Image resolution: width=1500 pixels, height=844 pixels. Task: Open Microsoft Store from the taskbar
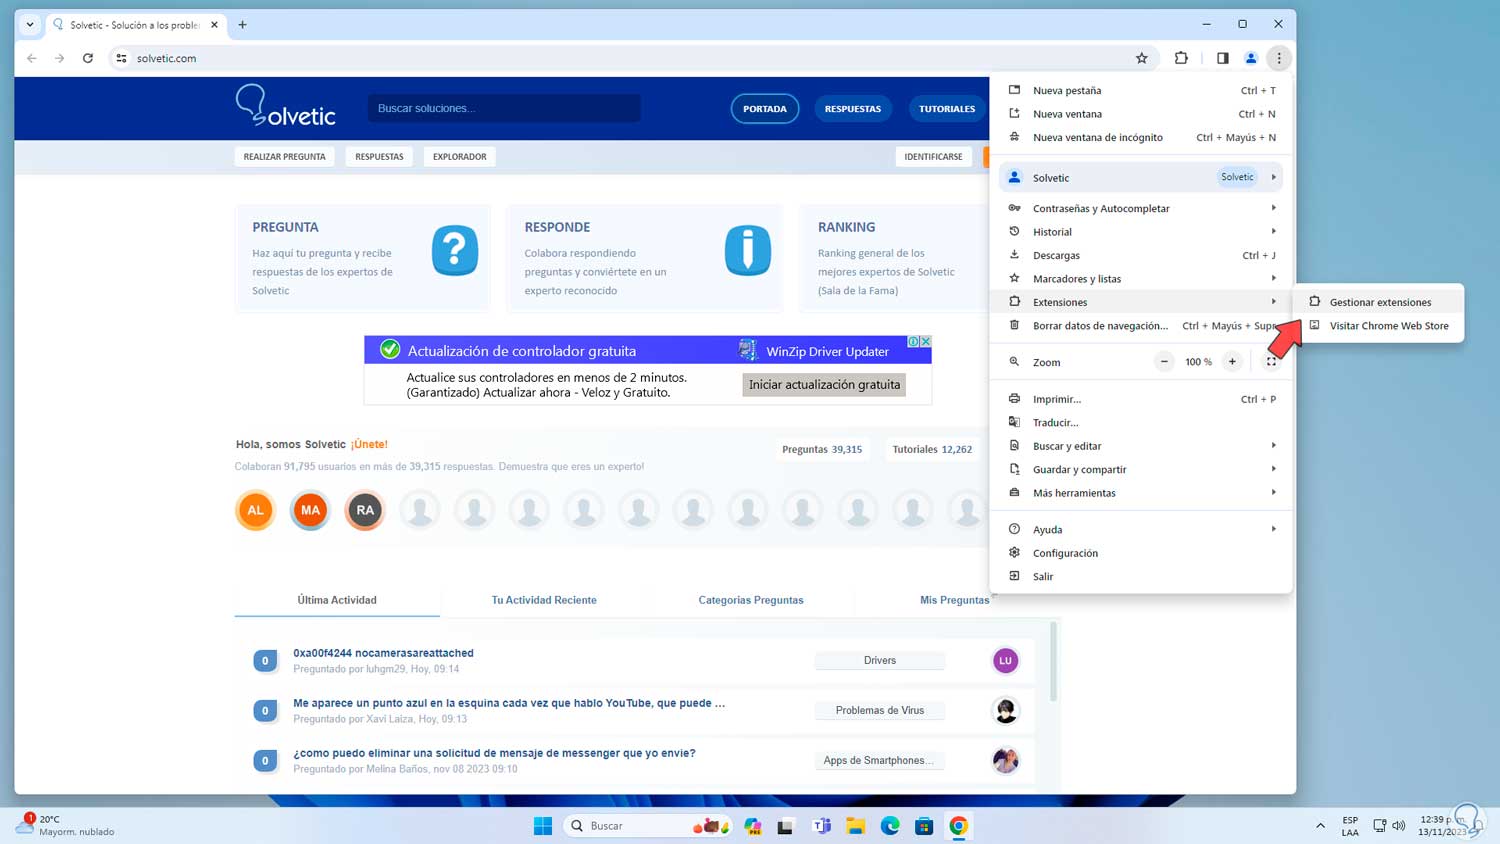924,826
